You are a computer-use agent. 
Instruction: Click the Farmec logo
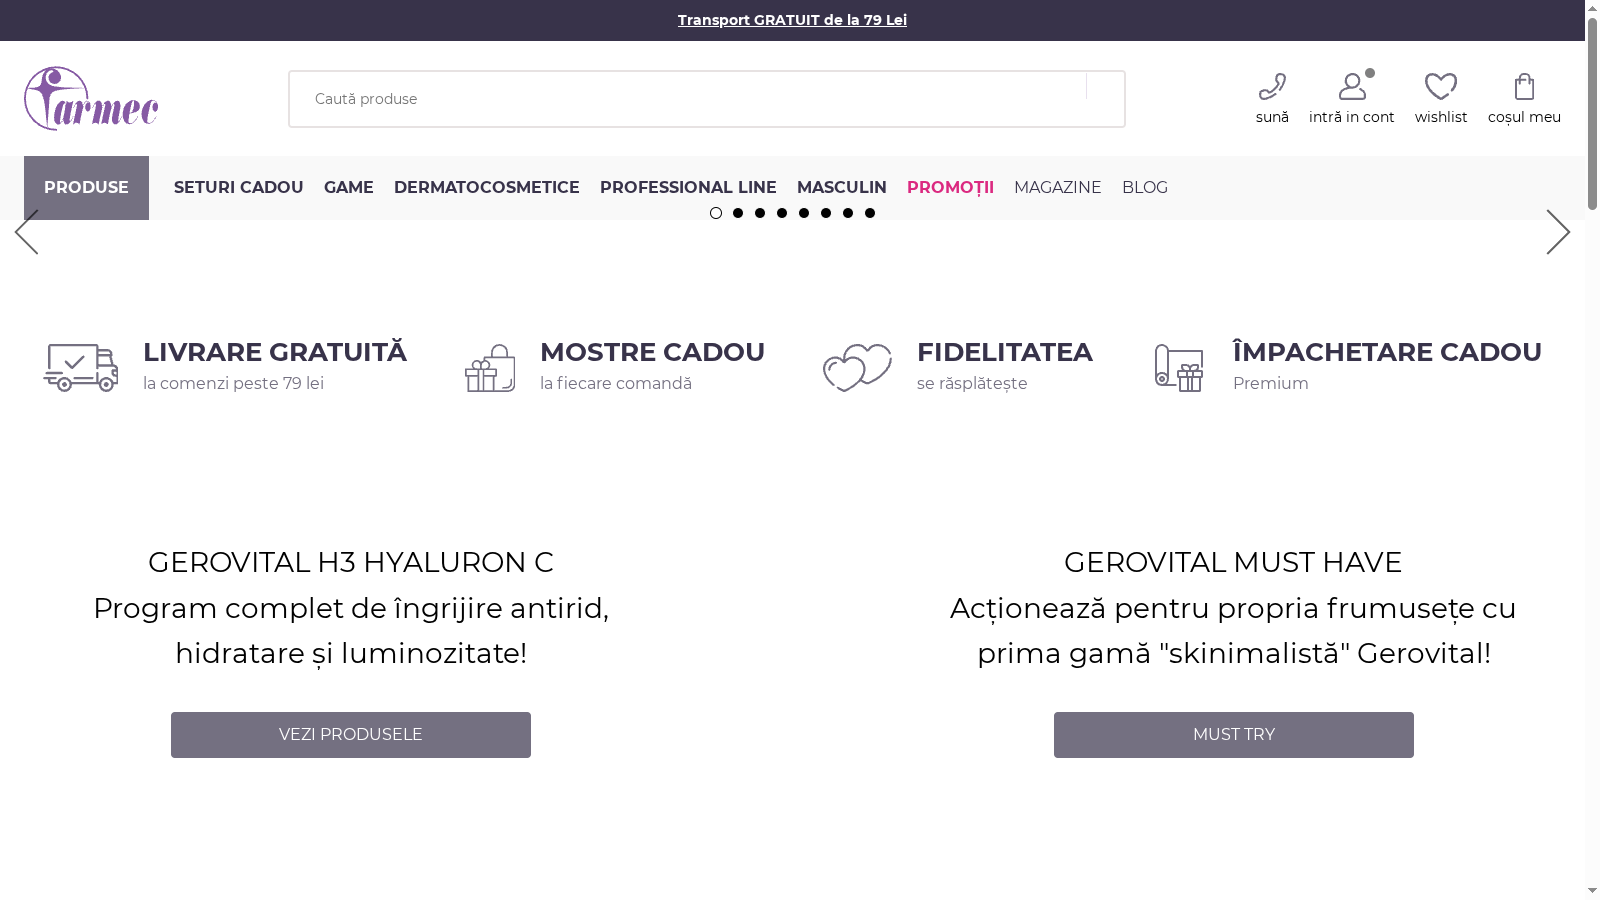tap(91, 98)
